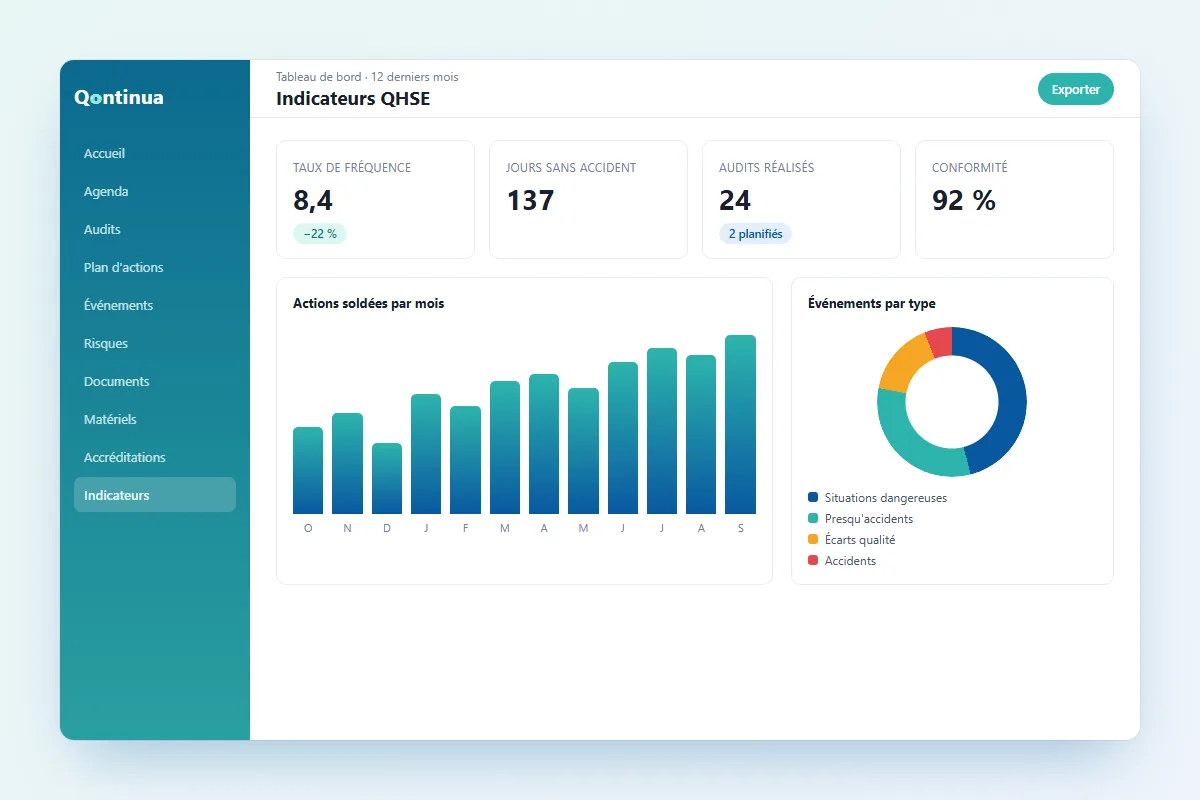Open the Audits réalisés card
The width and height of the screenshot is (1200, 800).
point(801,199)
